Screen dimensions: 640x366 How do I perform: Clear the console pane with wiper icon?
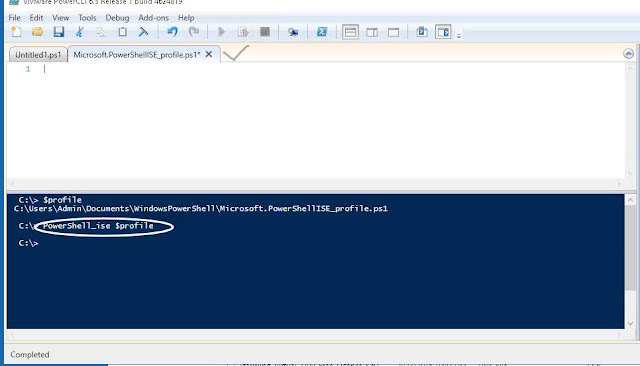pyautogui.click(x=143, y=32)
